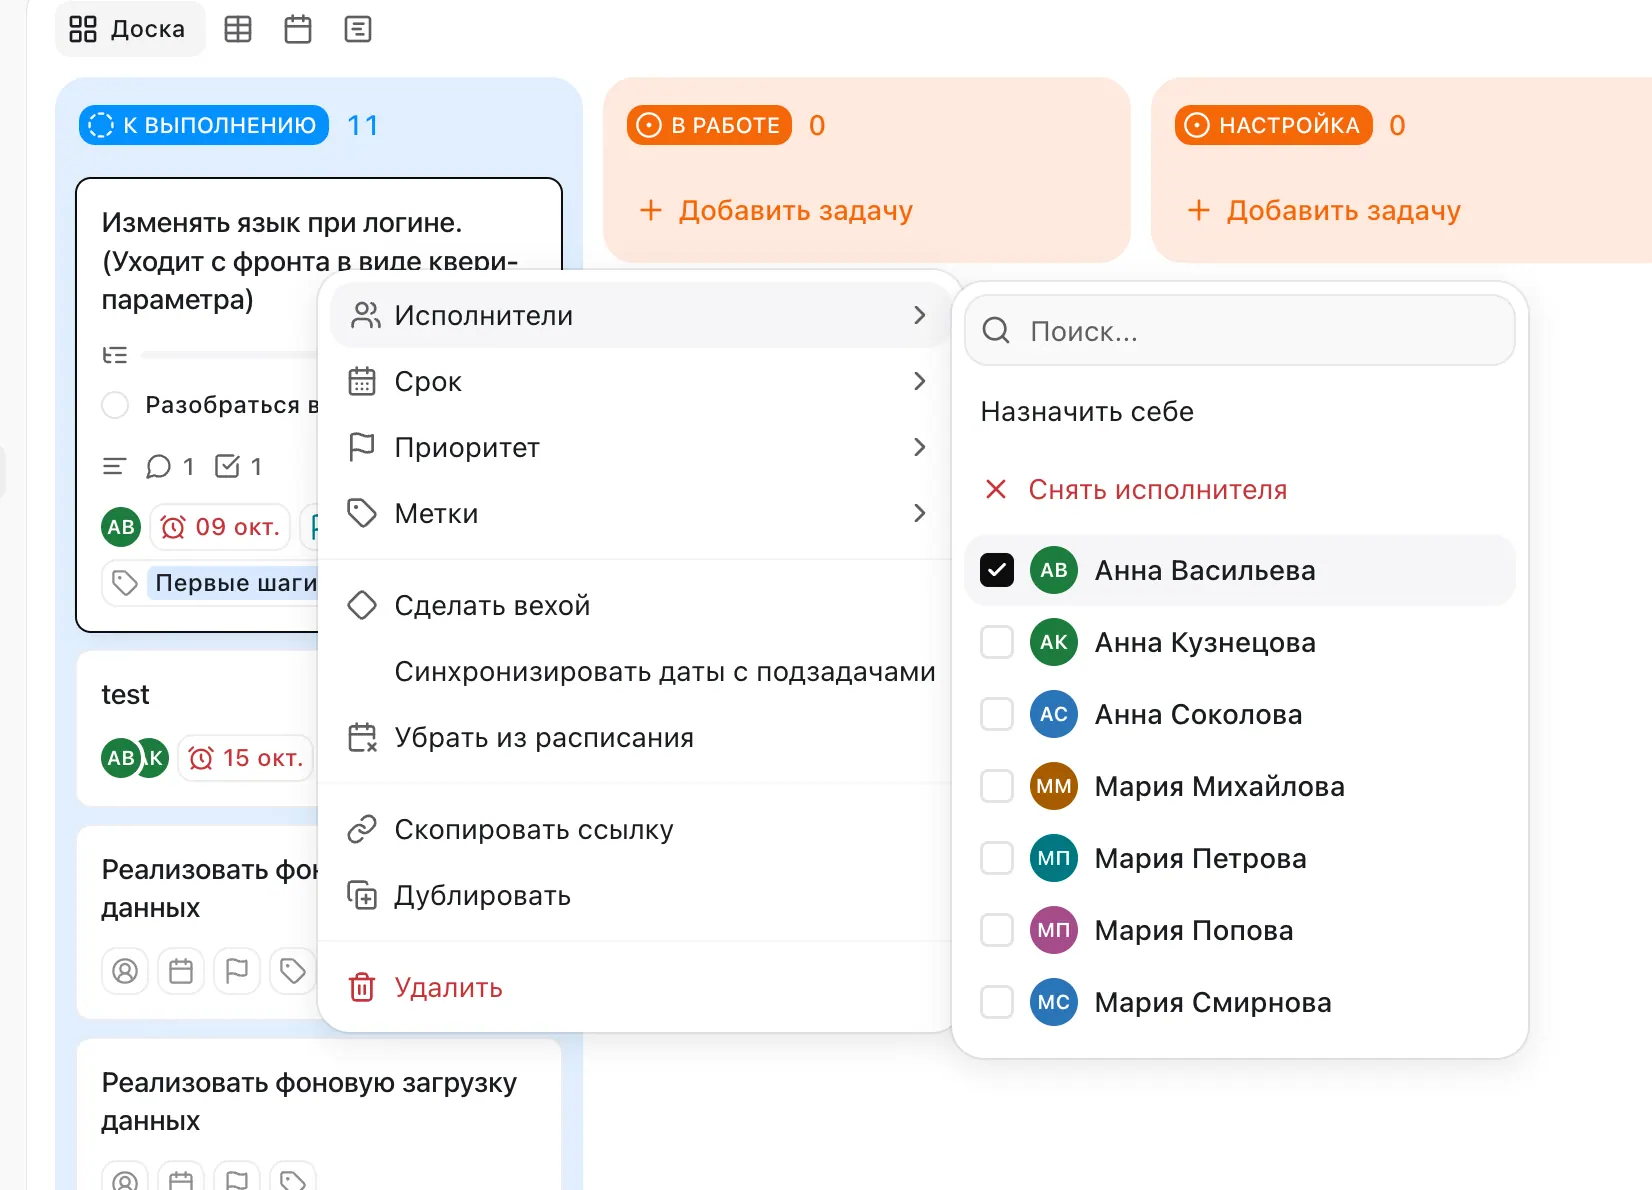Screen dimensions: 1652x1190
Task: Click the АВ avatar on the test card
Action: click(x=120, y=758)
